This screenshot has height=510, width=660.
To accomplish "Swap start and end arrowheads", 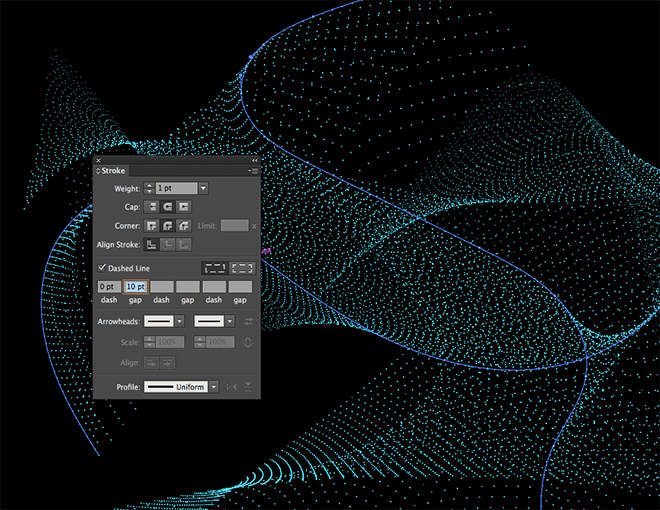I will (x=248, y=321).
